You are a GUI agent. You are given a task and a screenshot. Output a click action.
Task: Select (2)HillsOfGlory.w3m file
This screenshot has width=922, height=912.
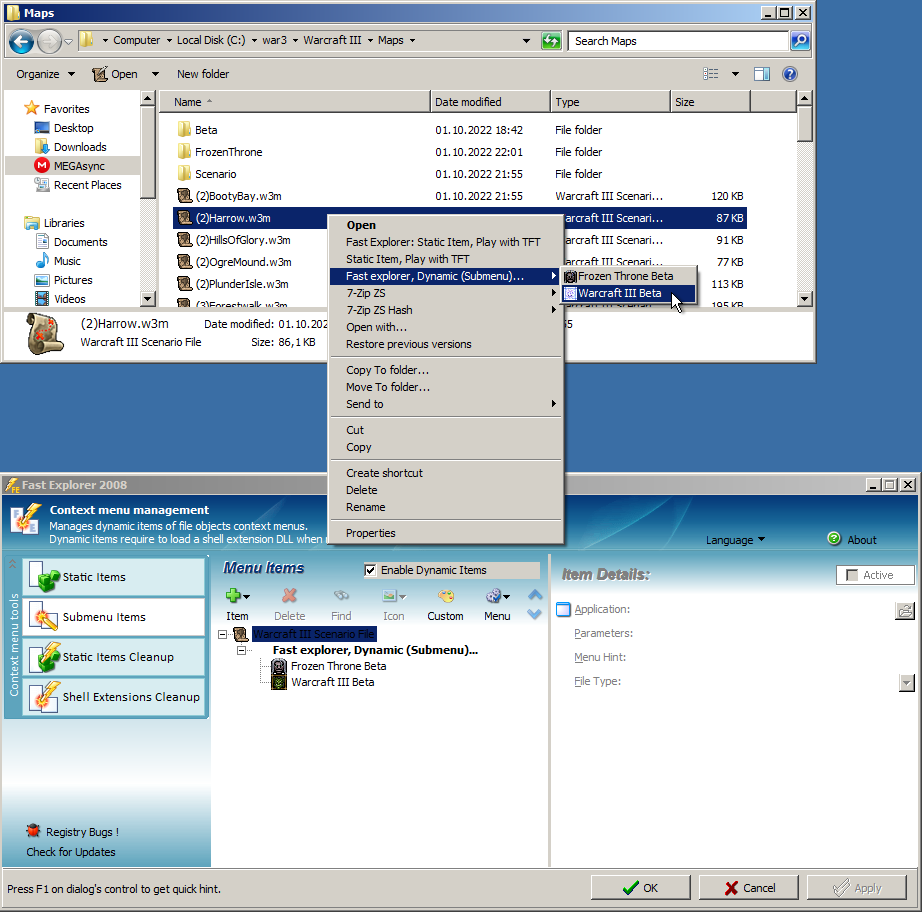pyautogui.click(x=243, y=240)
